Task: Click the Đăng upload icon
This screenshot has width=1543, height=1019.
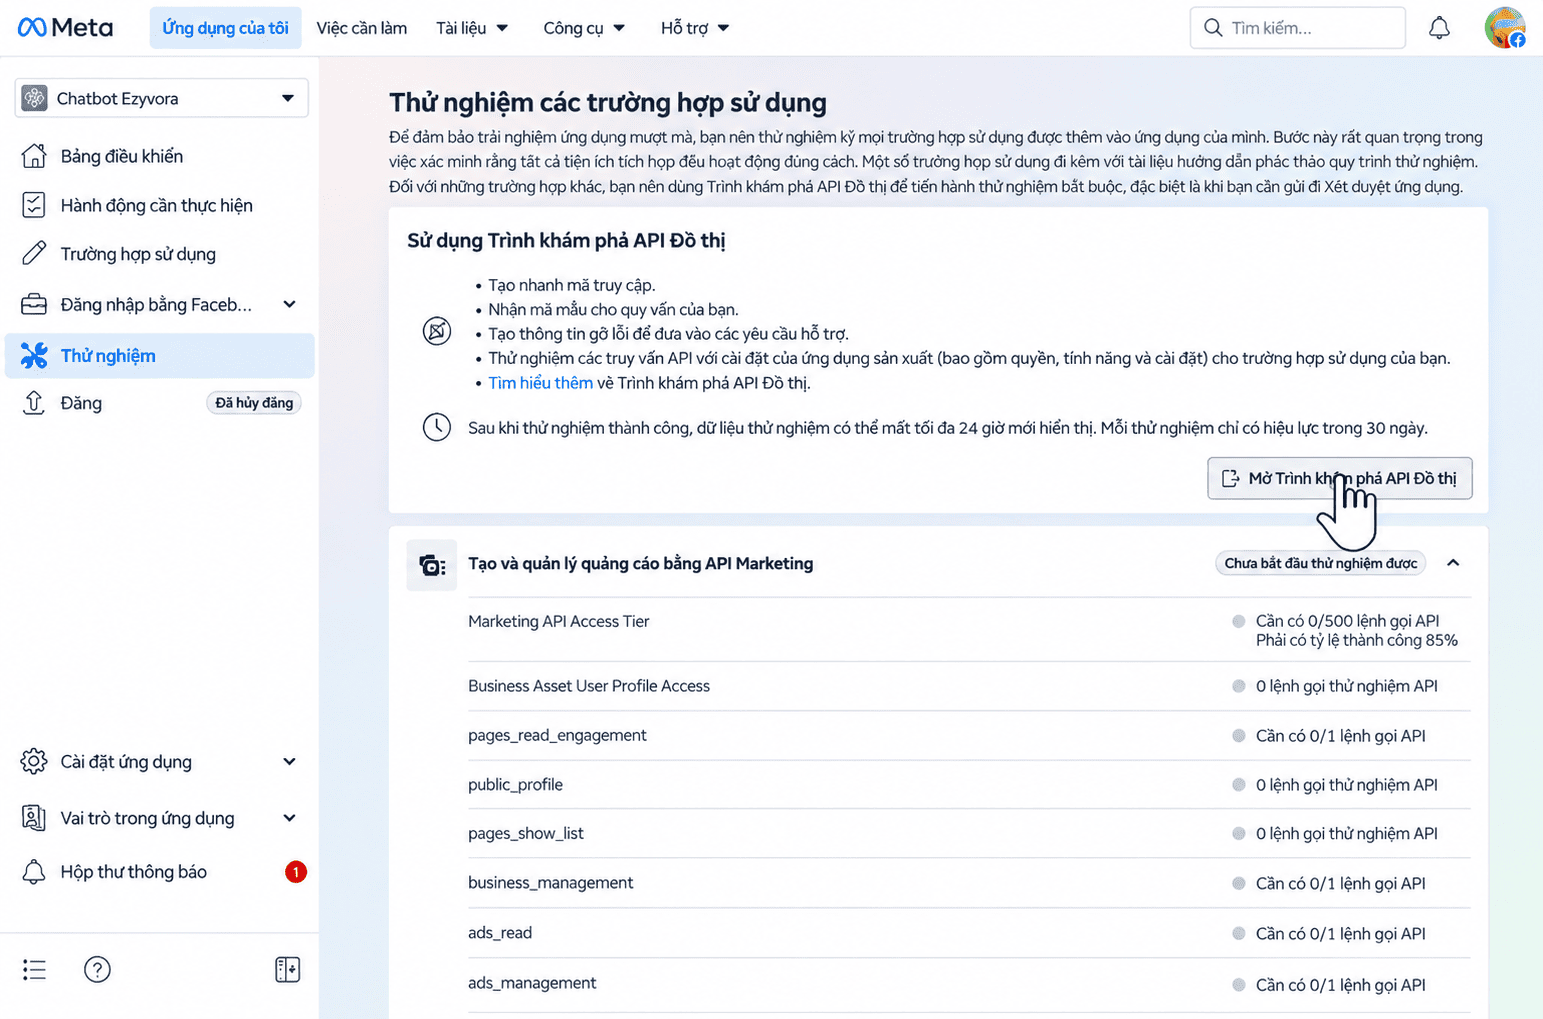Action: coord(34,403)
